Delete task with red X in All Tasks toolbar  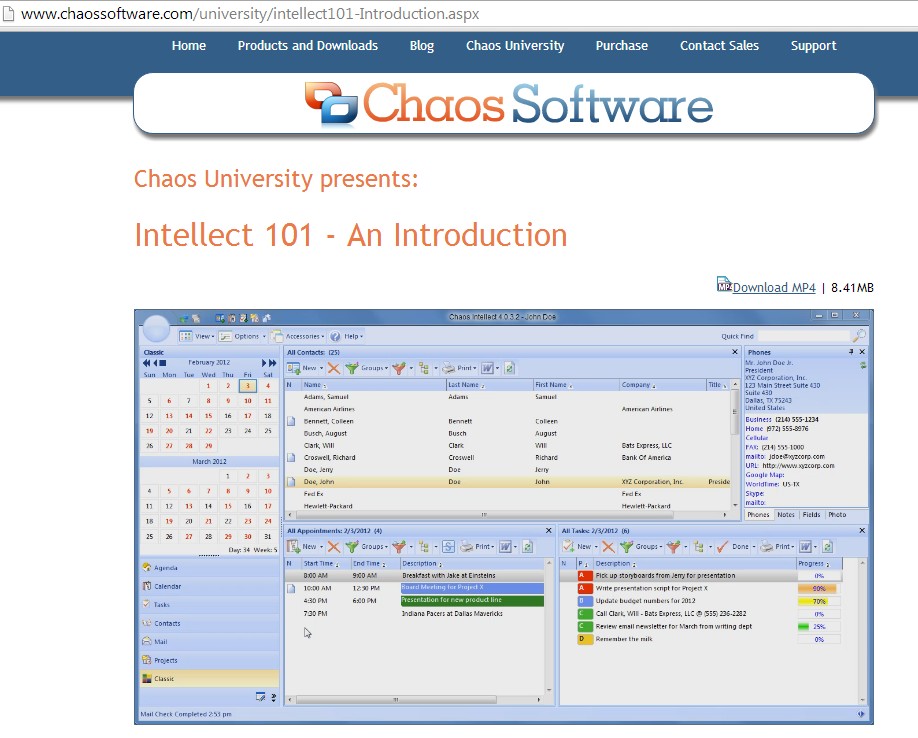(608, 547)
